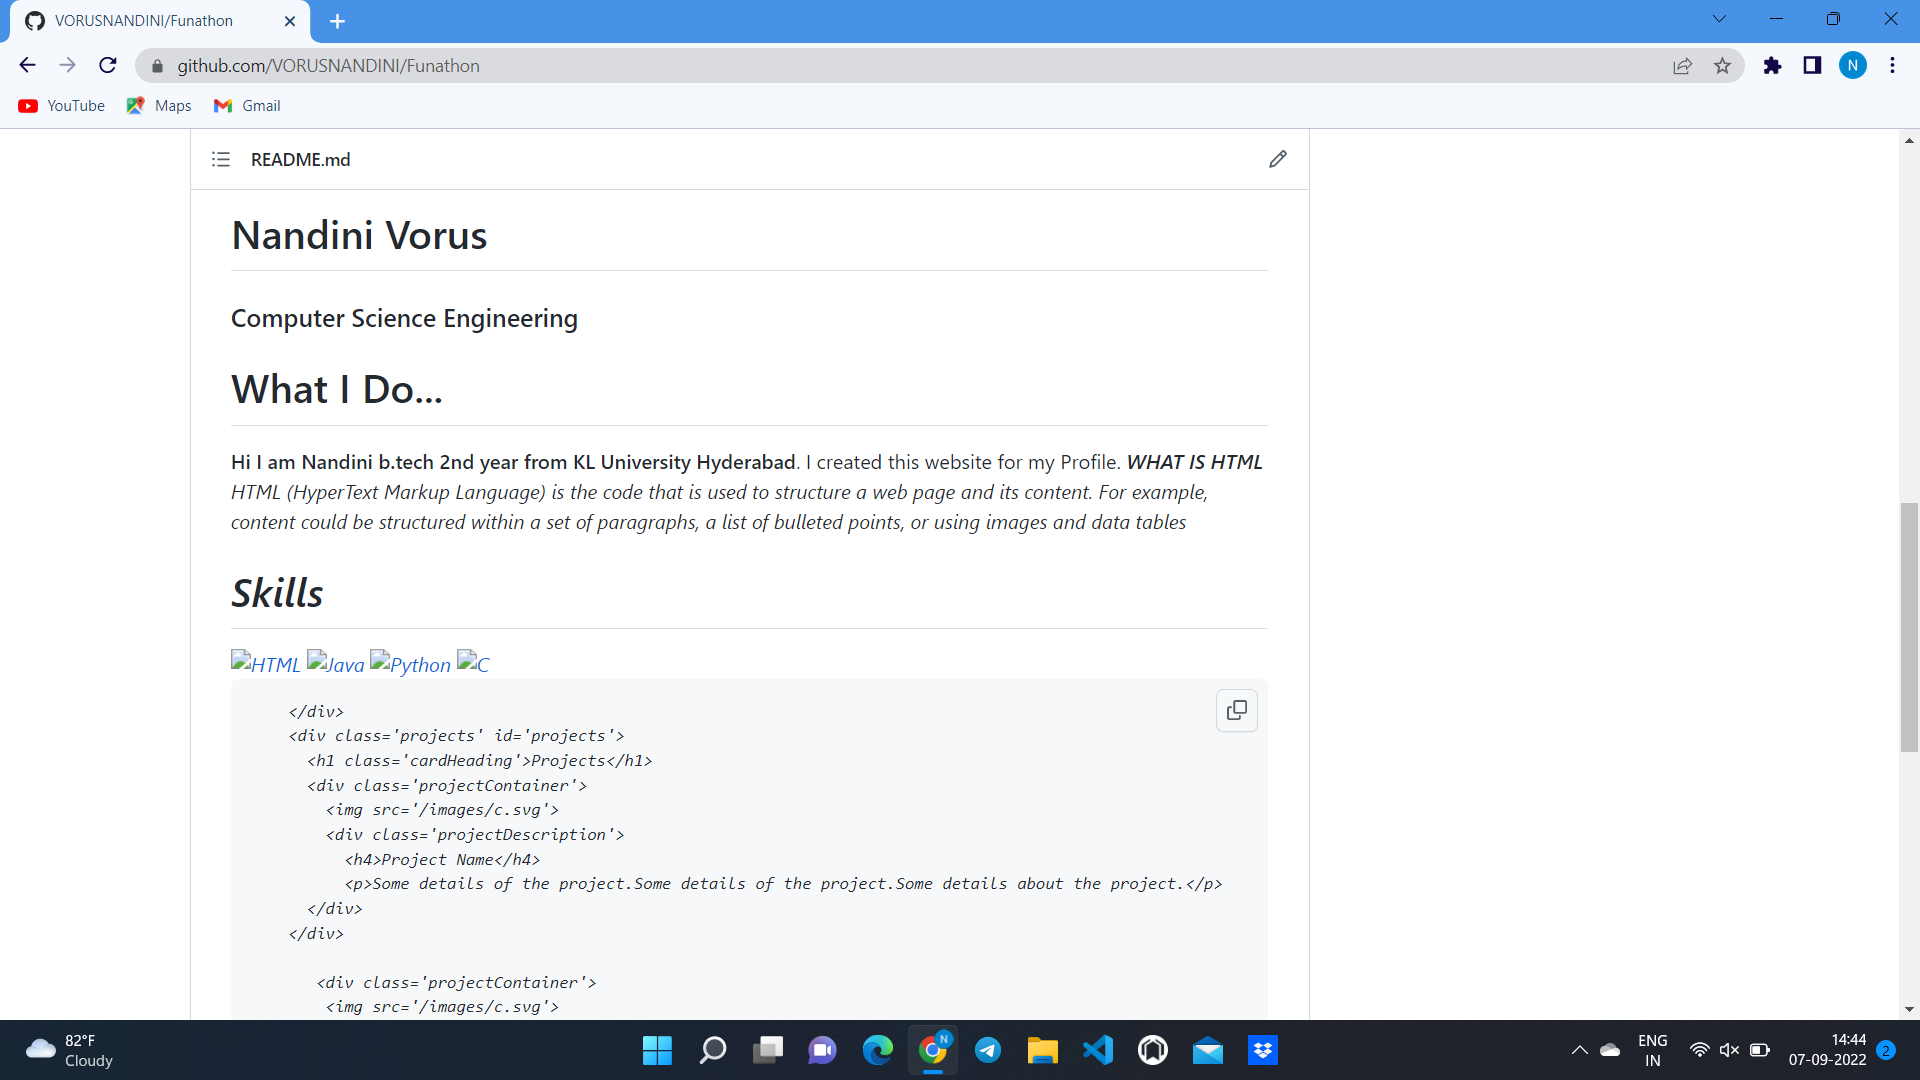
Task: Expand the tab search dropdown arrow
Action: click(x=1719, y=19)
